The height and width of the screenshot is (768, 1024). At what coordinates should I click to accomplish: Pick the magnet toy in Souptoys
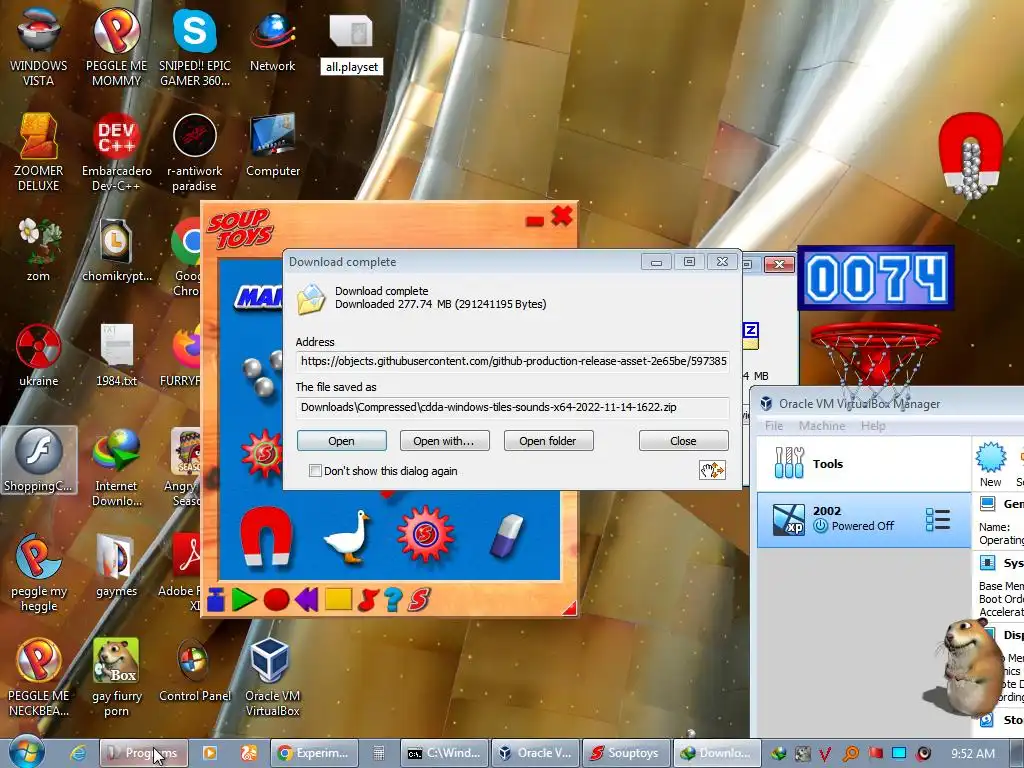click(266, 536)
